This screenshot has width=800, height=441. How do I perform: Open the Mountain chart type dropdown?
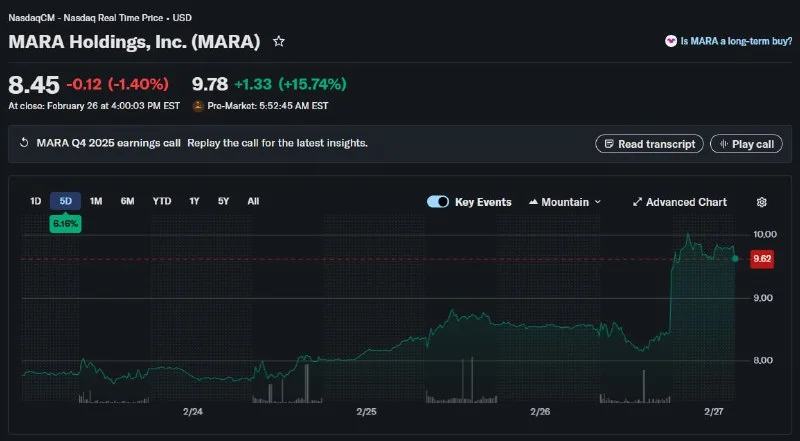[x=565, y=202]
